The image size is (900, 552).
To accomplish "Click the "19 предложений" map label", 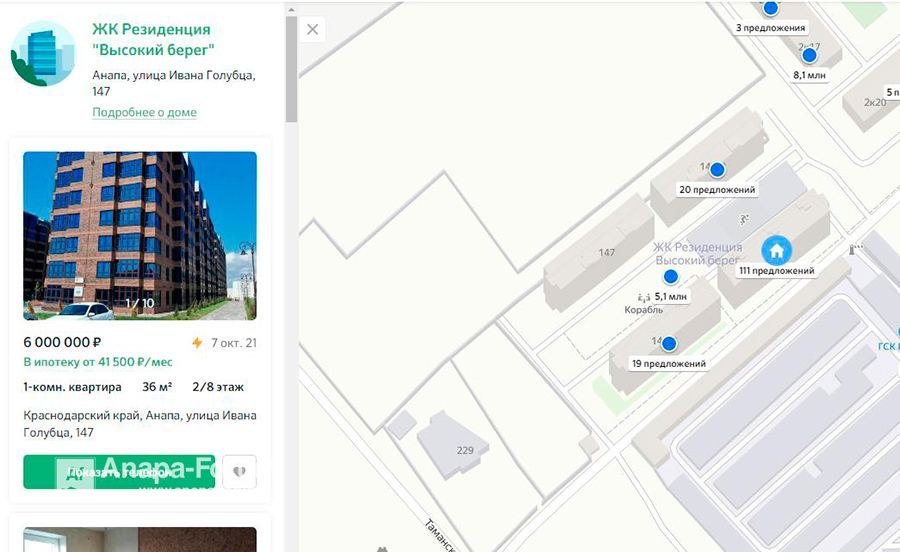I will [669, 364].
